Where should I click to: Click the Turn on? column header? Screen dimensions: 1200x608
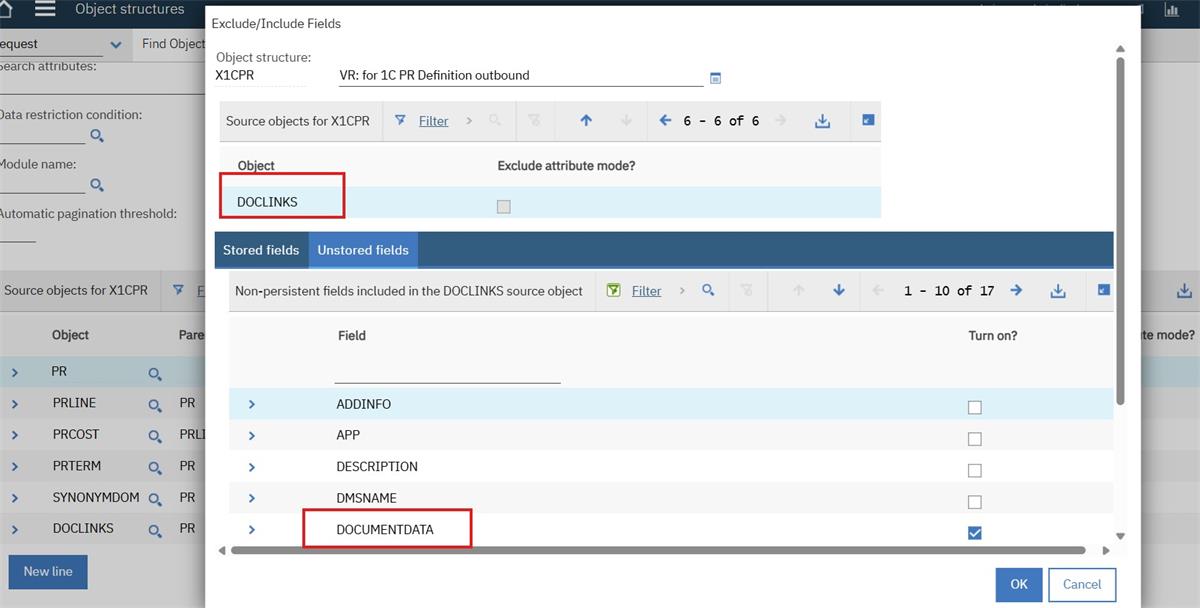click(993, 336)
